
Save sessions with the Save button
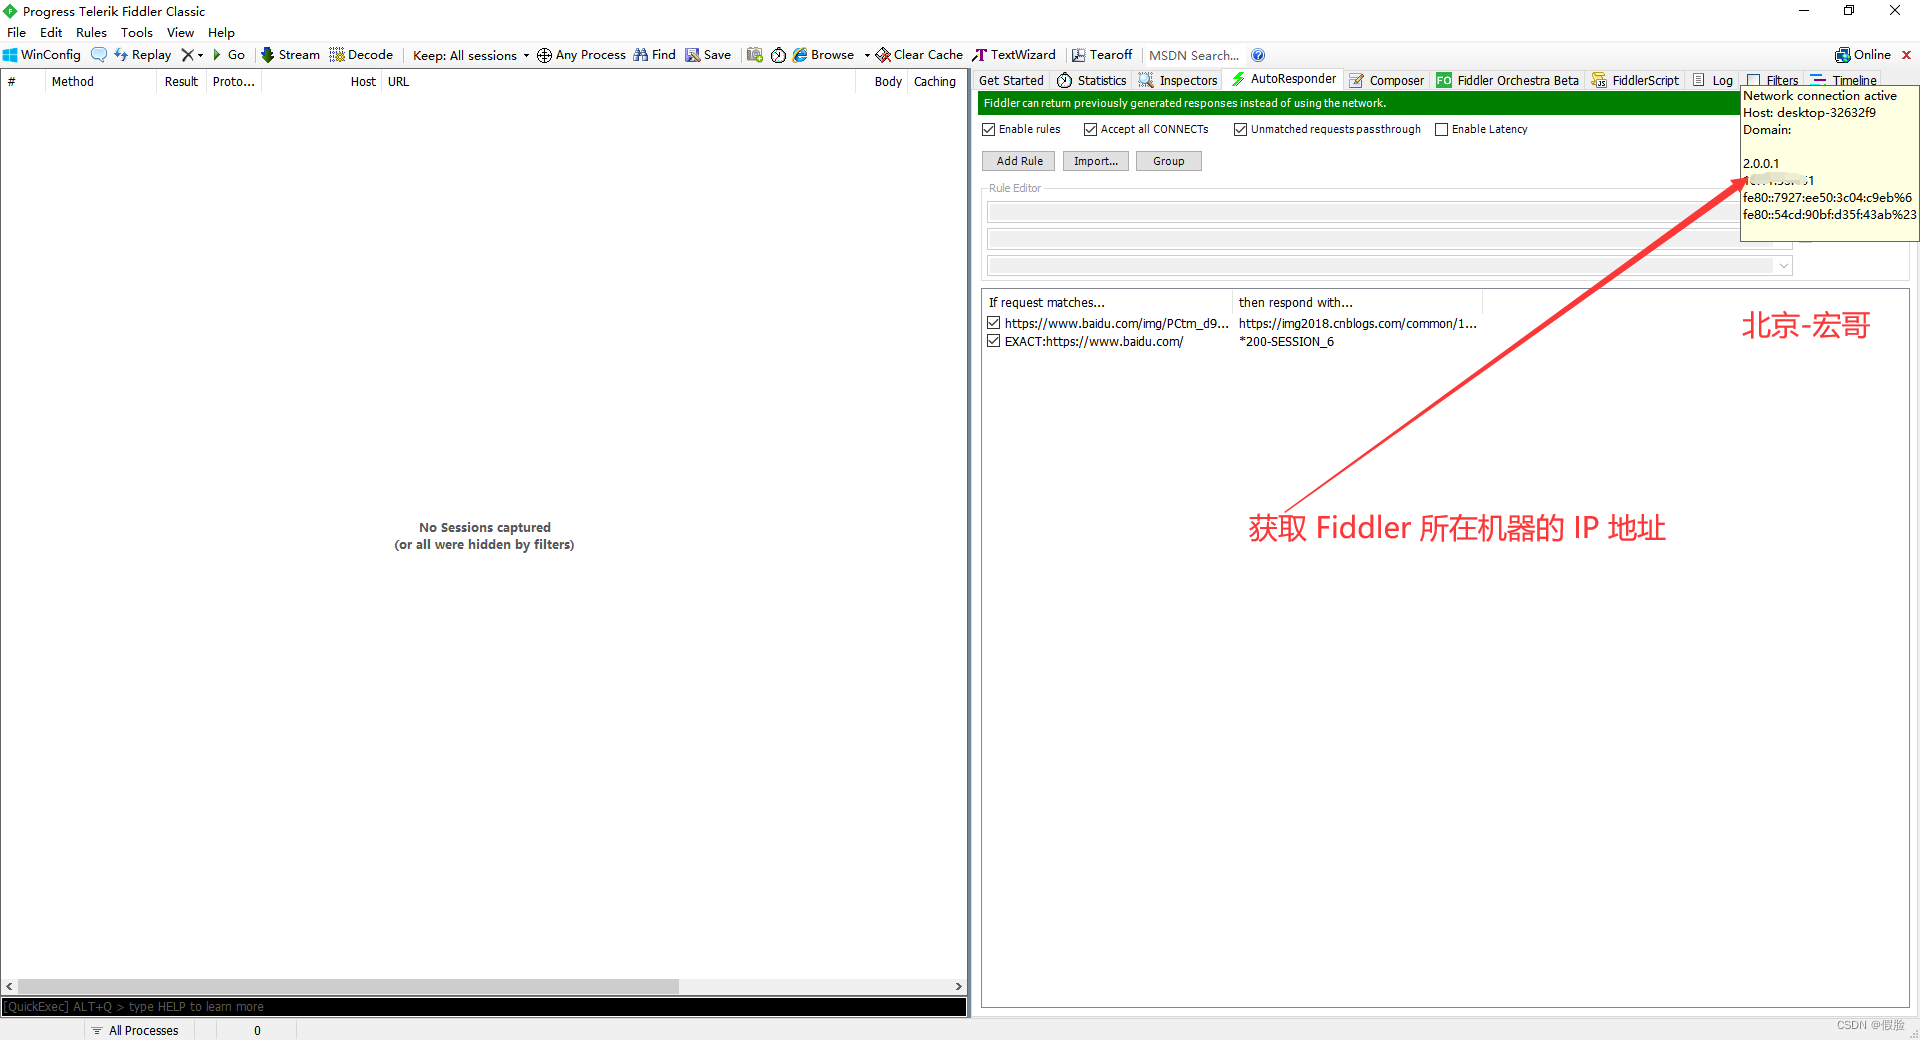tap(708, 55)
